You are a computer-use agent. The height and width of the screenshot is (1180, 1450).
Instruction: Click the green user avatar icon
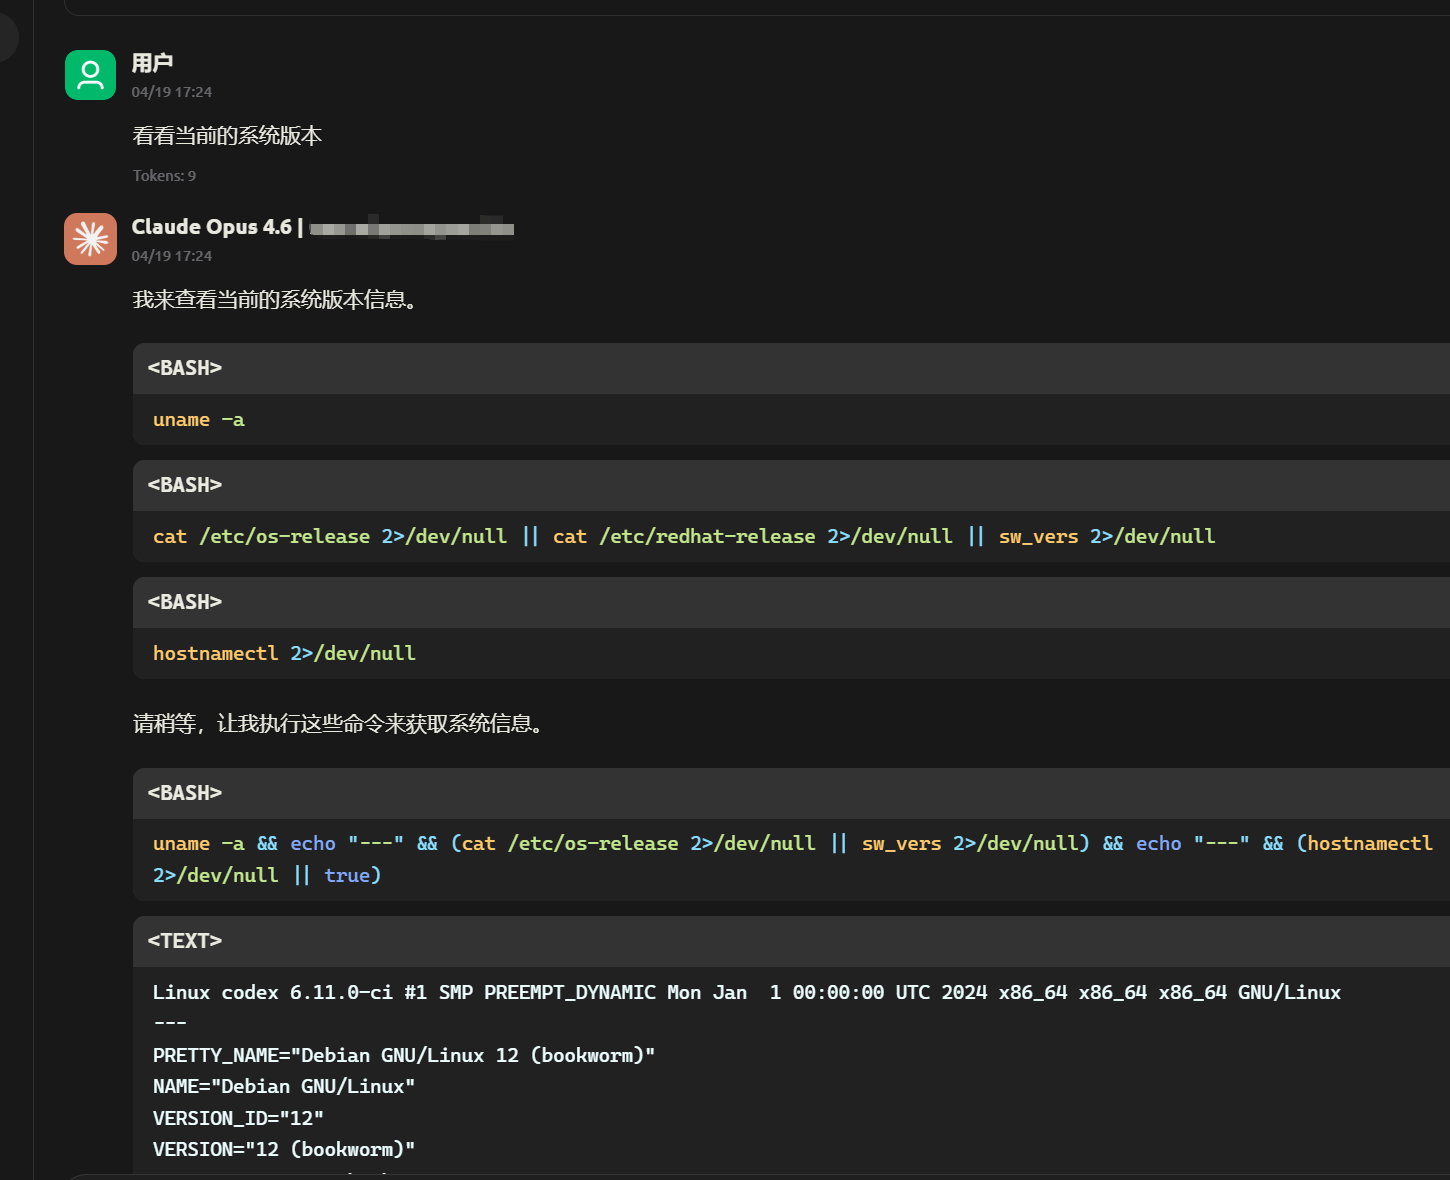(x=90, y=75)
